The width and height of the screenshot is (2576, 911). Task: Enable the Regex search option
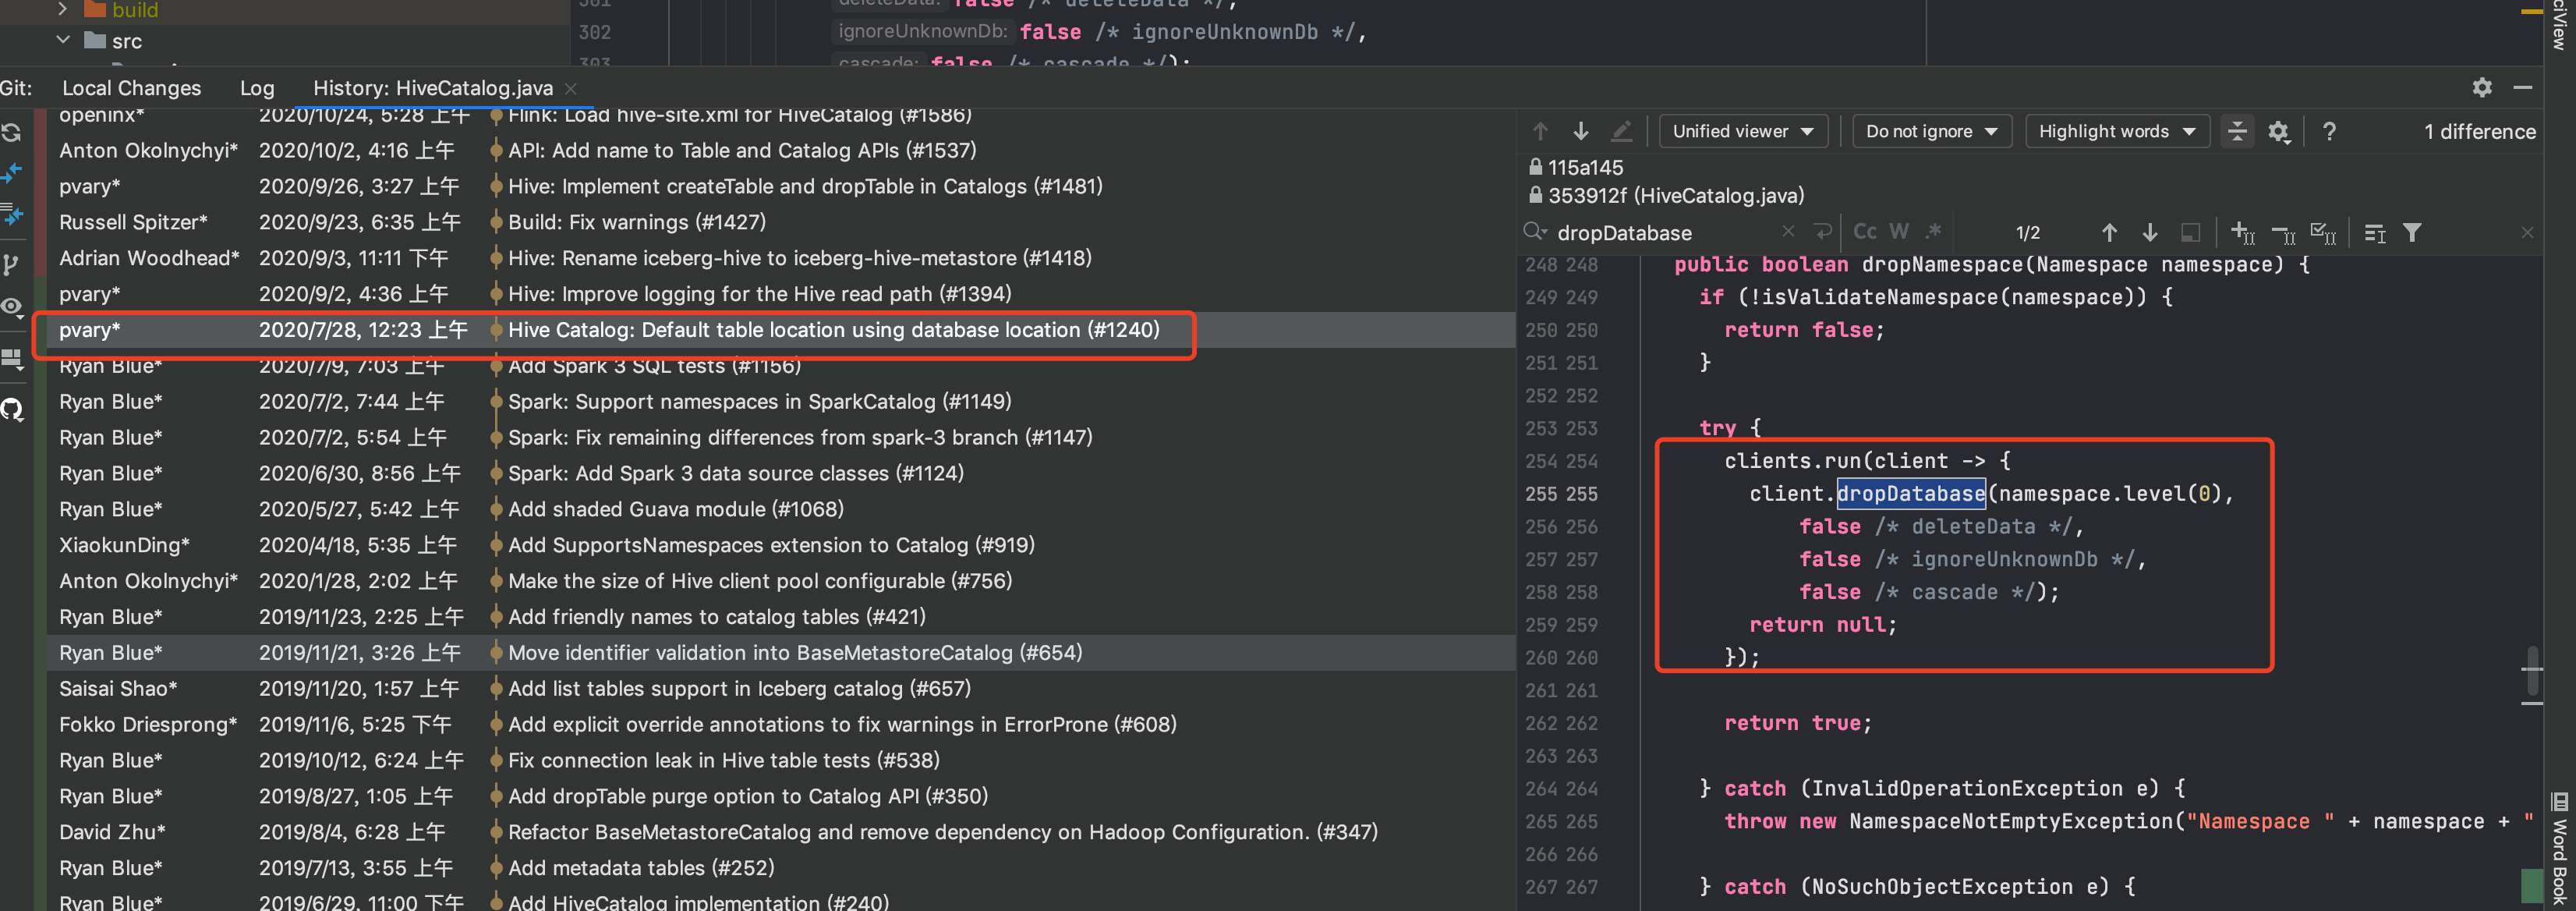click(x=1933, y=232)
